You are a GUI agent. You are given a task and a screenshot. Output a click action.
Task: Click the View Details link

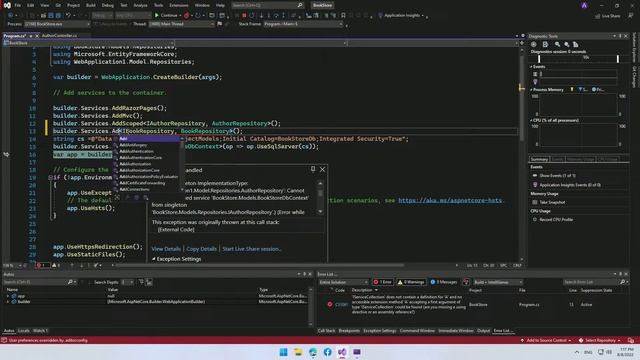click(166, 249)
